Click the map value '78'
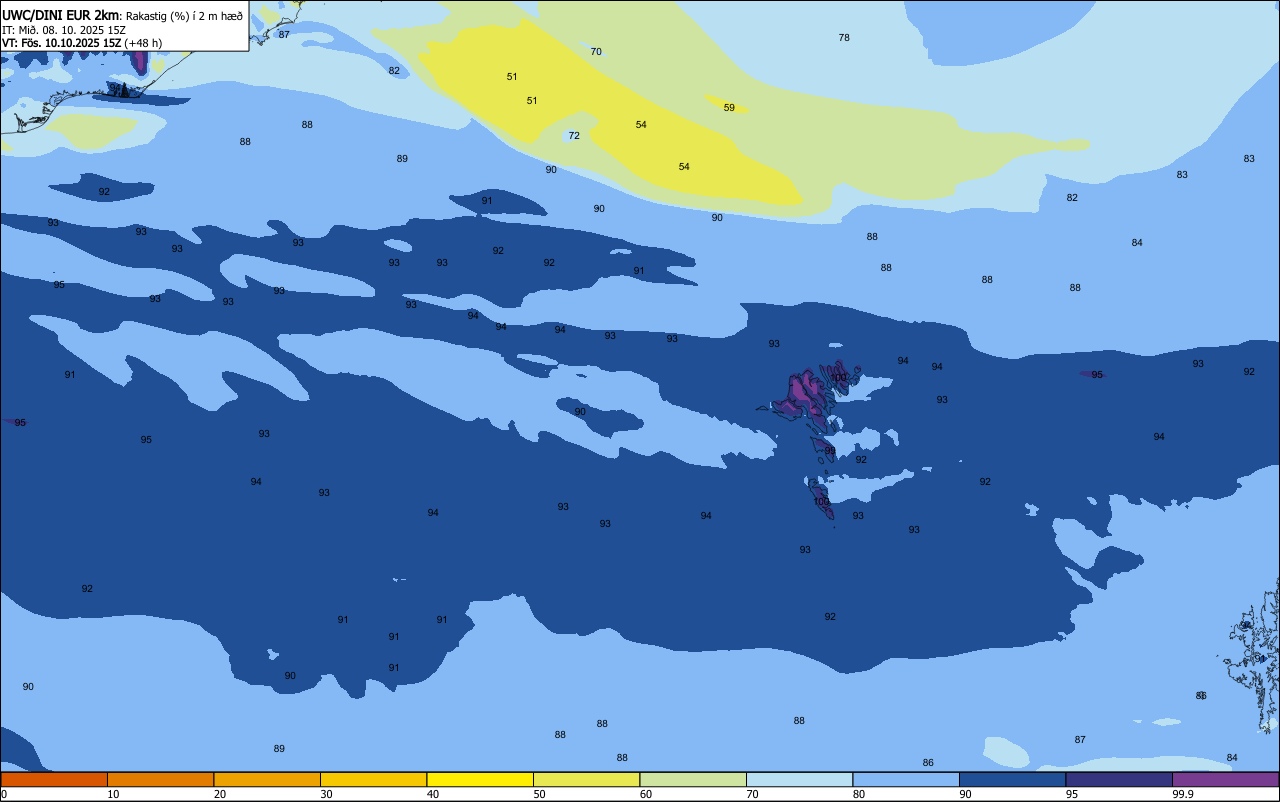 (x=844, y=37)
